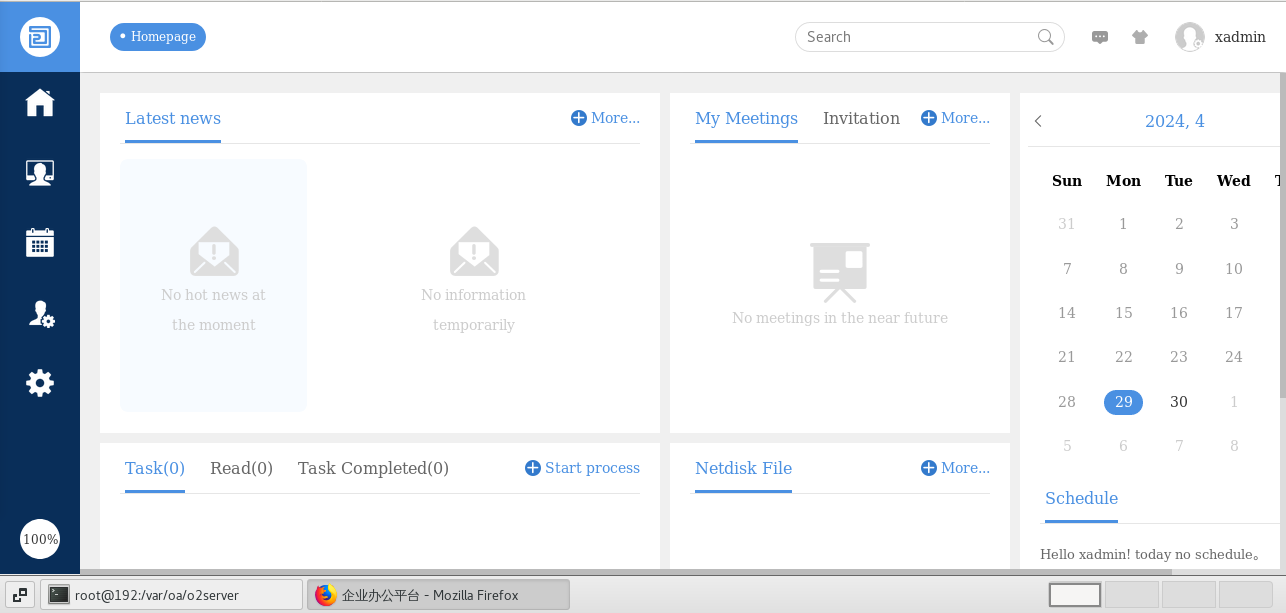1286x613 pixels.
Task: Select date 10 in calendar
Action: pos(1234,269)
